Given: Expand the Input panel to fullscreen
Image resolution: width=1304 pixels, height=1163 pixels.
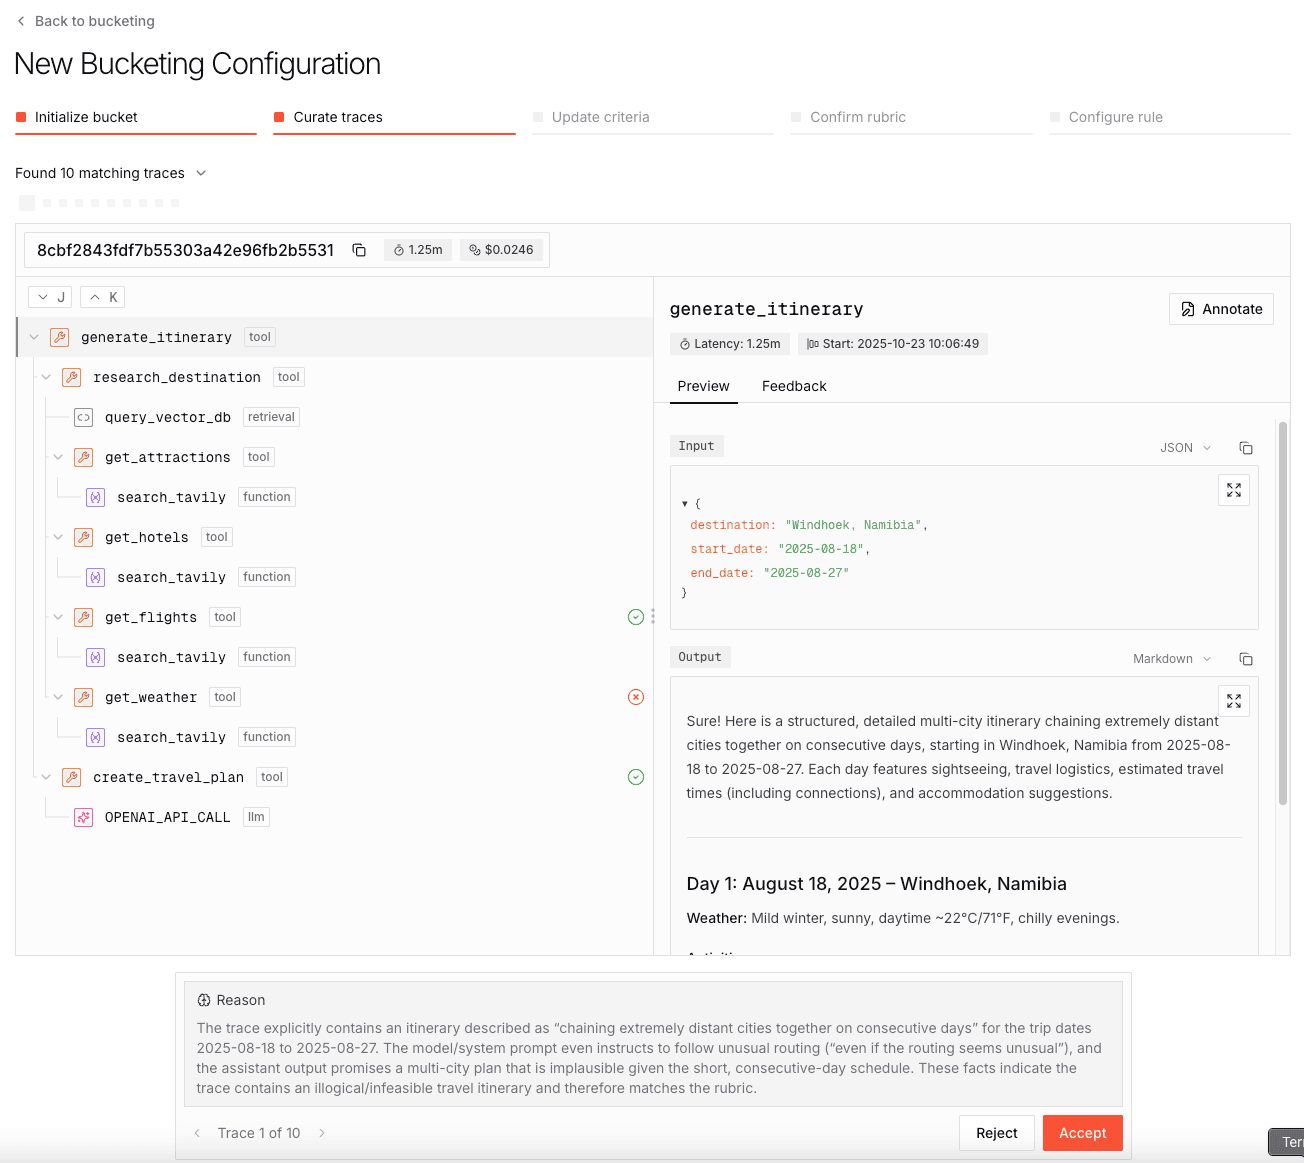Looking at the screenshot, I should pyautogui.click(x=1234, y=490).
